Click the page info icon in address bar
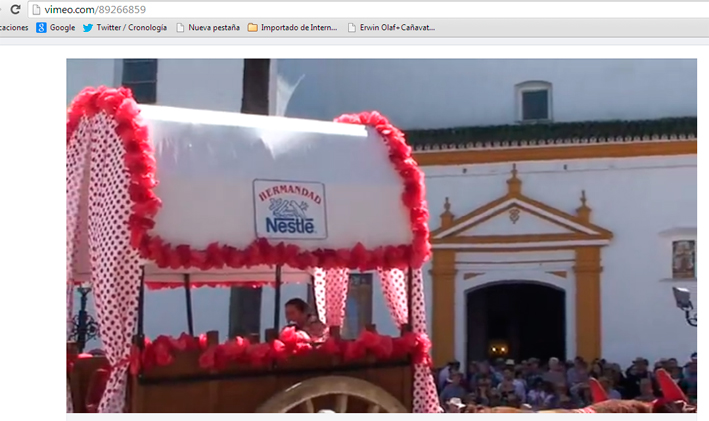This screenshot has width=709, height=421. tap(37, 9)
